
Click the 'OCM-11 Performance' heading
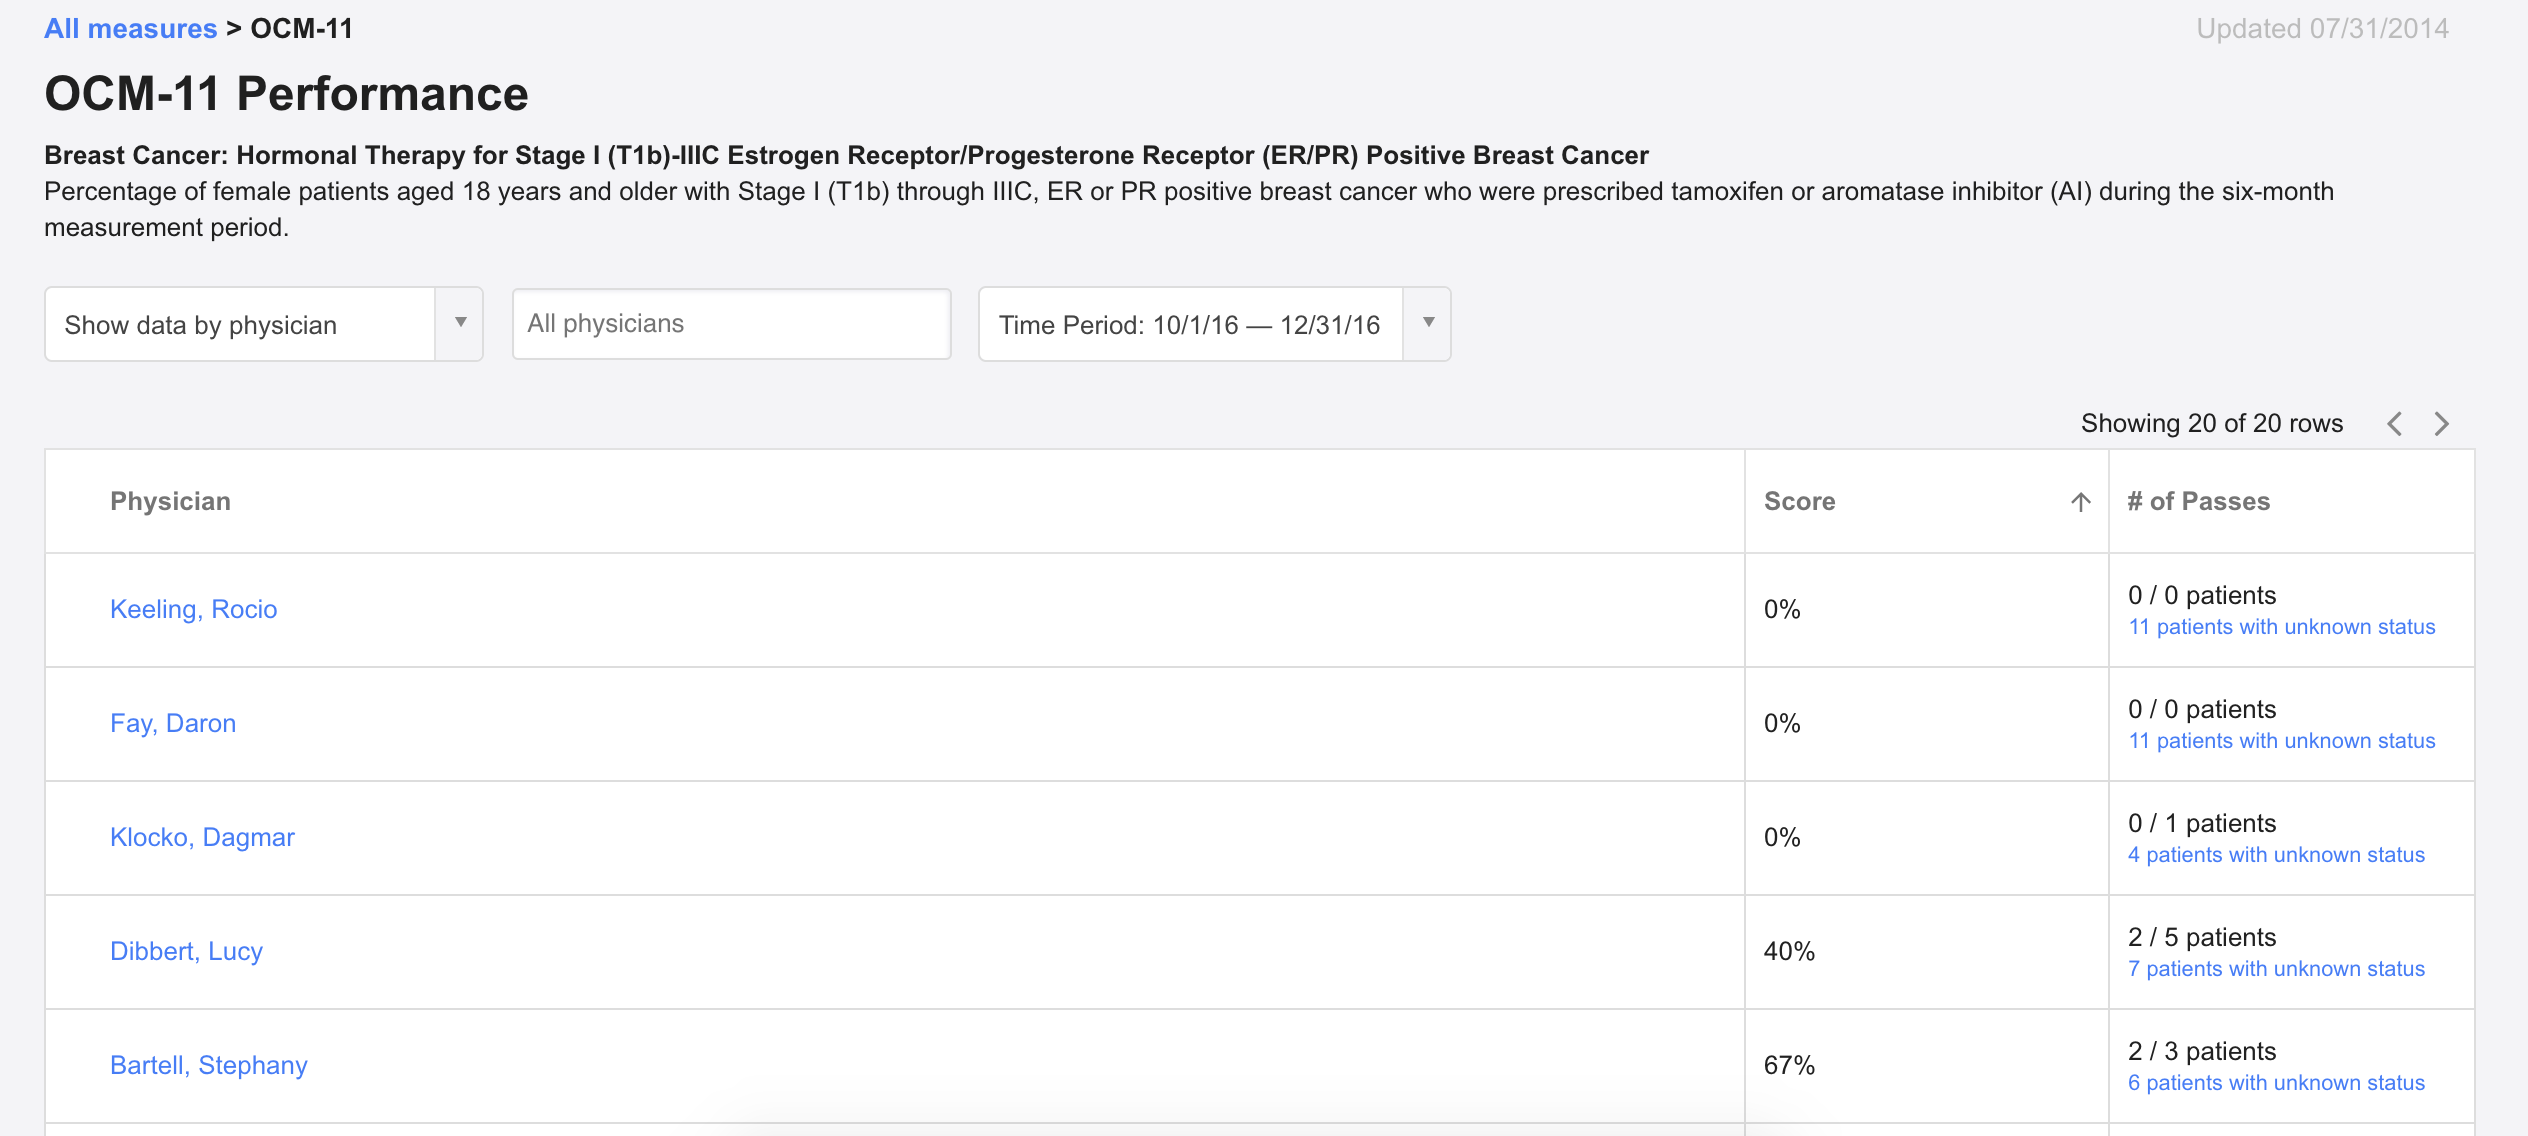[x=286, y=94]
